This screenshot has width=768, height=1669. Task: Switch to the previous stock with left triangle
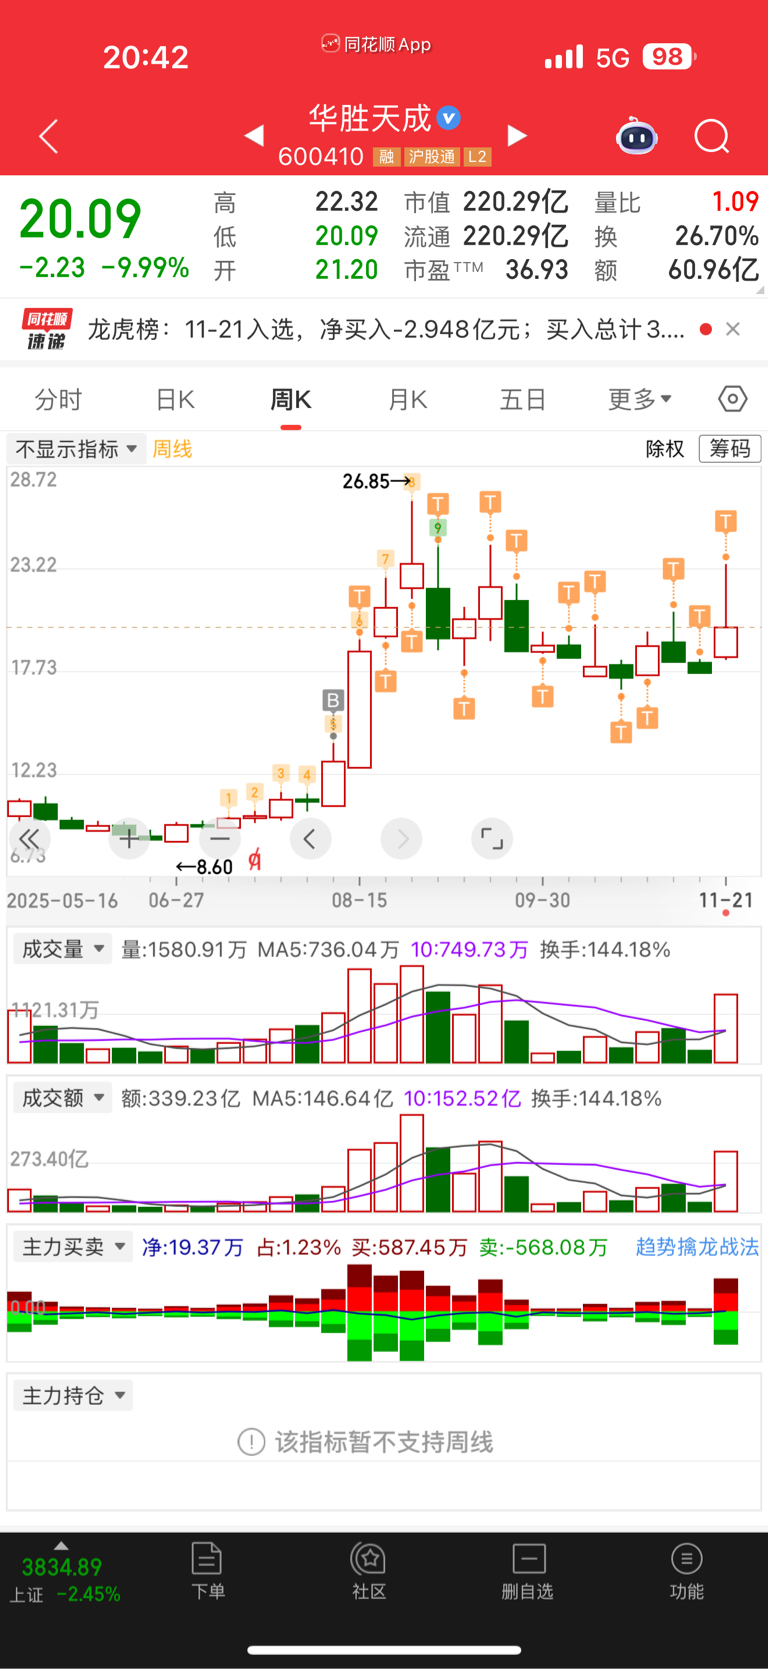click(254, 135)
